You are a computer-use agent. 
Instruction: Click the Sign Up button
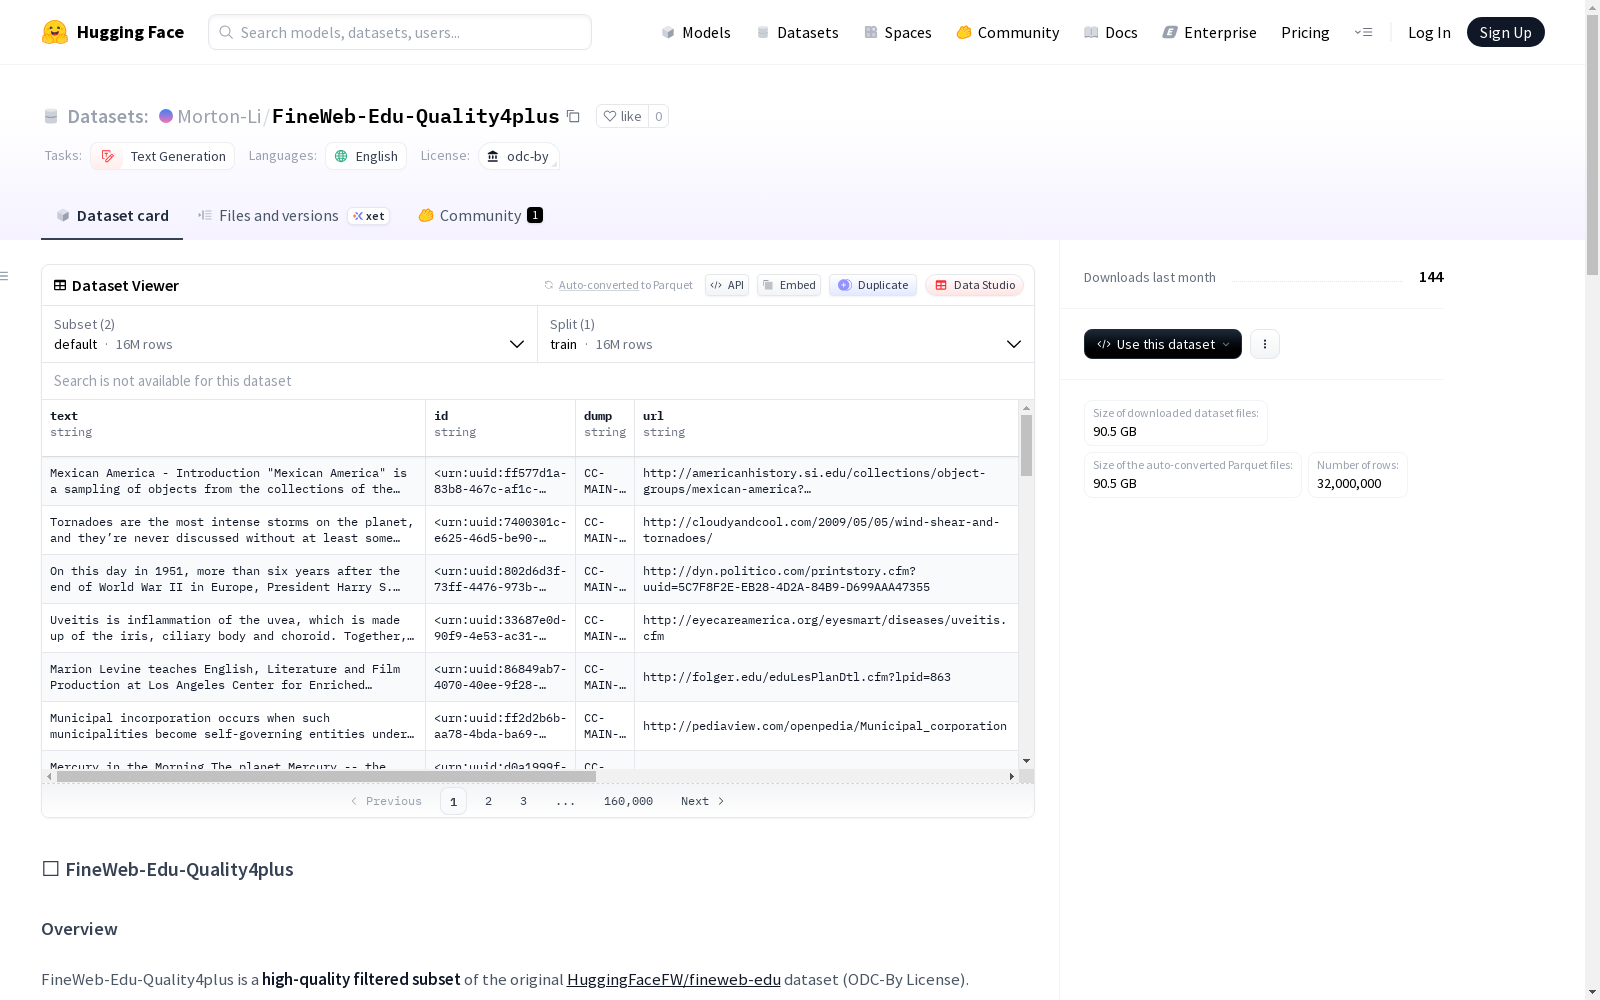(1506, 32)
